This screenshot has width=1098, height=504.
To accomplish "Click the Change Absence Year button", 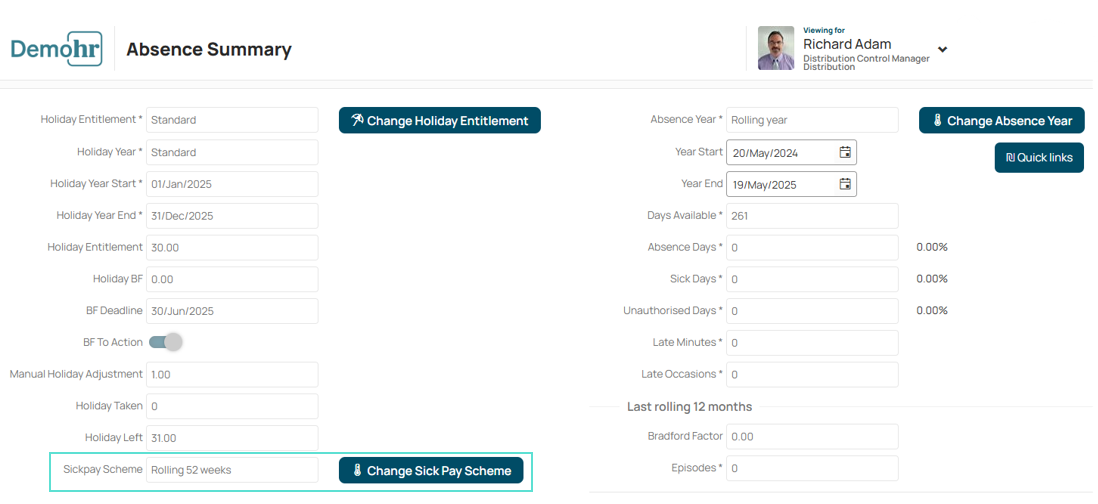I will (1001, 120).
